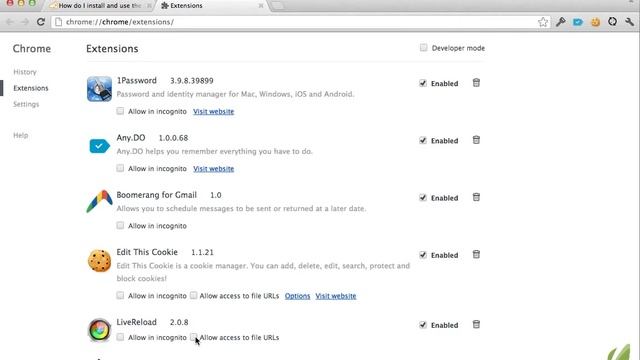Open the Edit This Cookie toolbar icon
Viewport: 640px width, 360px height.
(595, 22)
